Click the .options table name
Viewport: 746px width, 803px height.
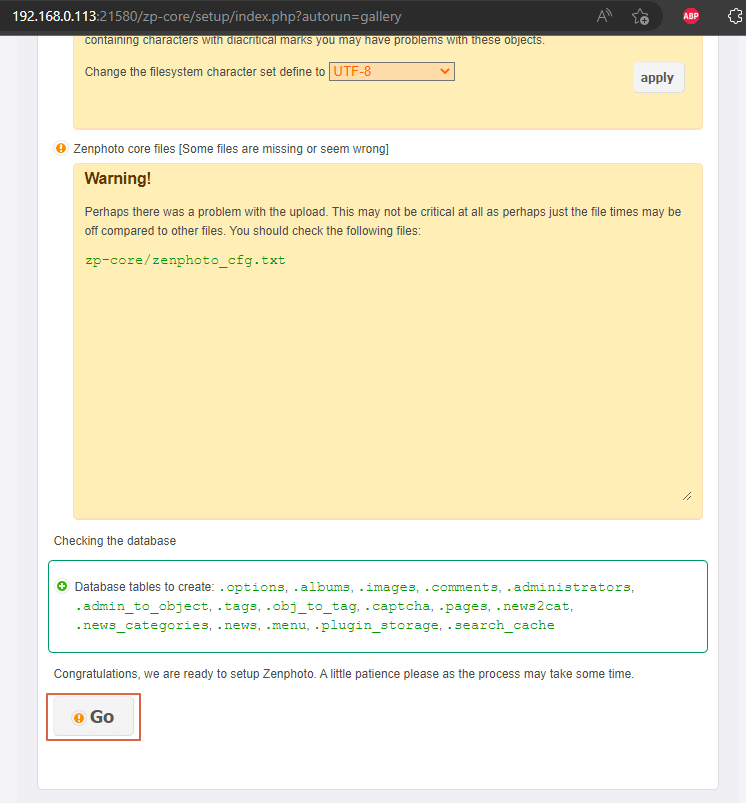pyautogui.click(x=252, y=587)
